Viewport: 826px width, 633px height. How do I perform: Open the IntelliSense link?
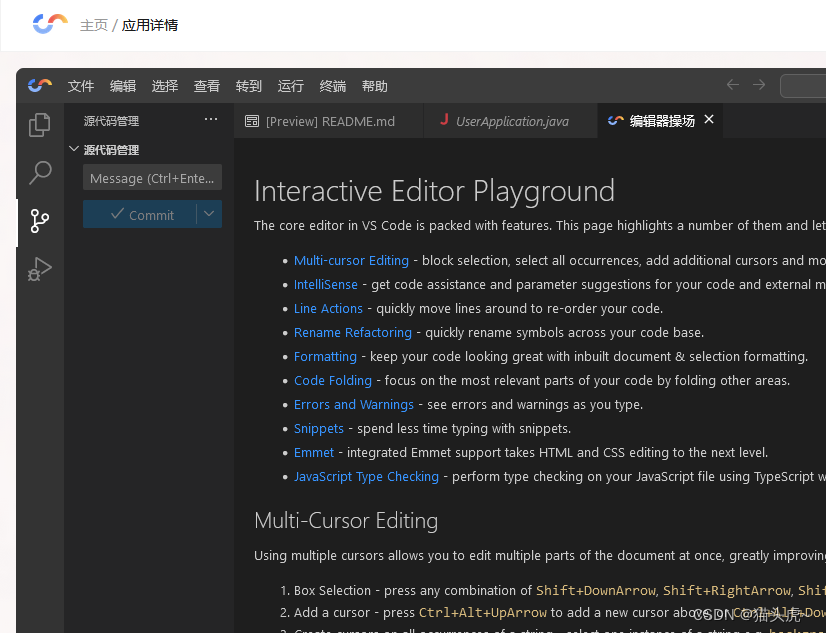coord(326,284)
